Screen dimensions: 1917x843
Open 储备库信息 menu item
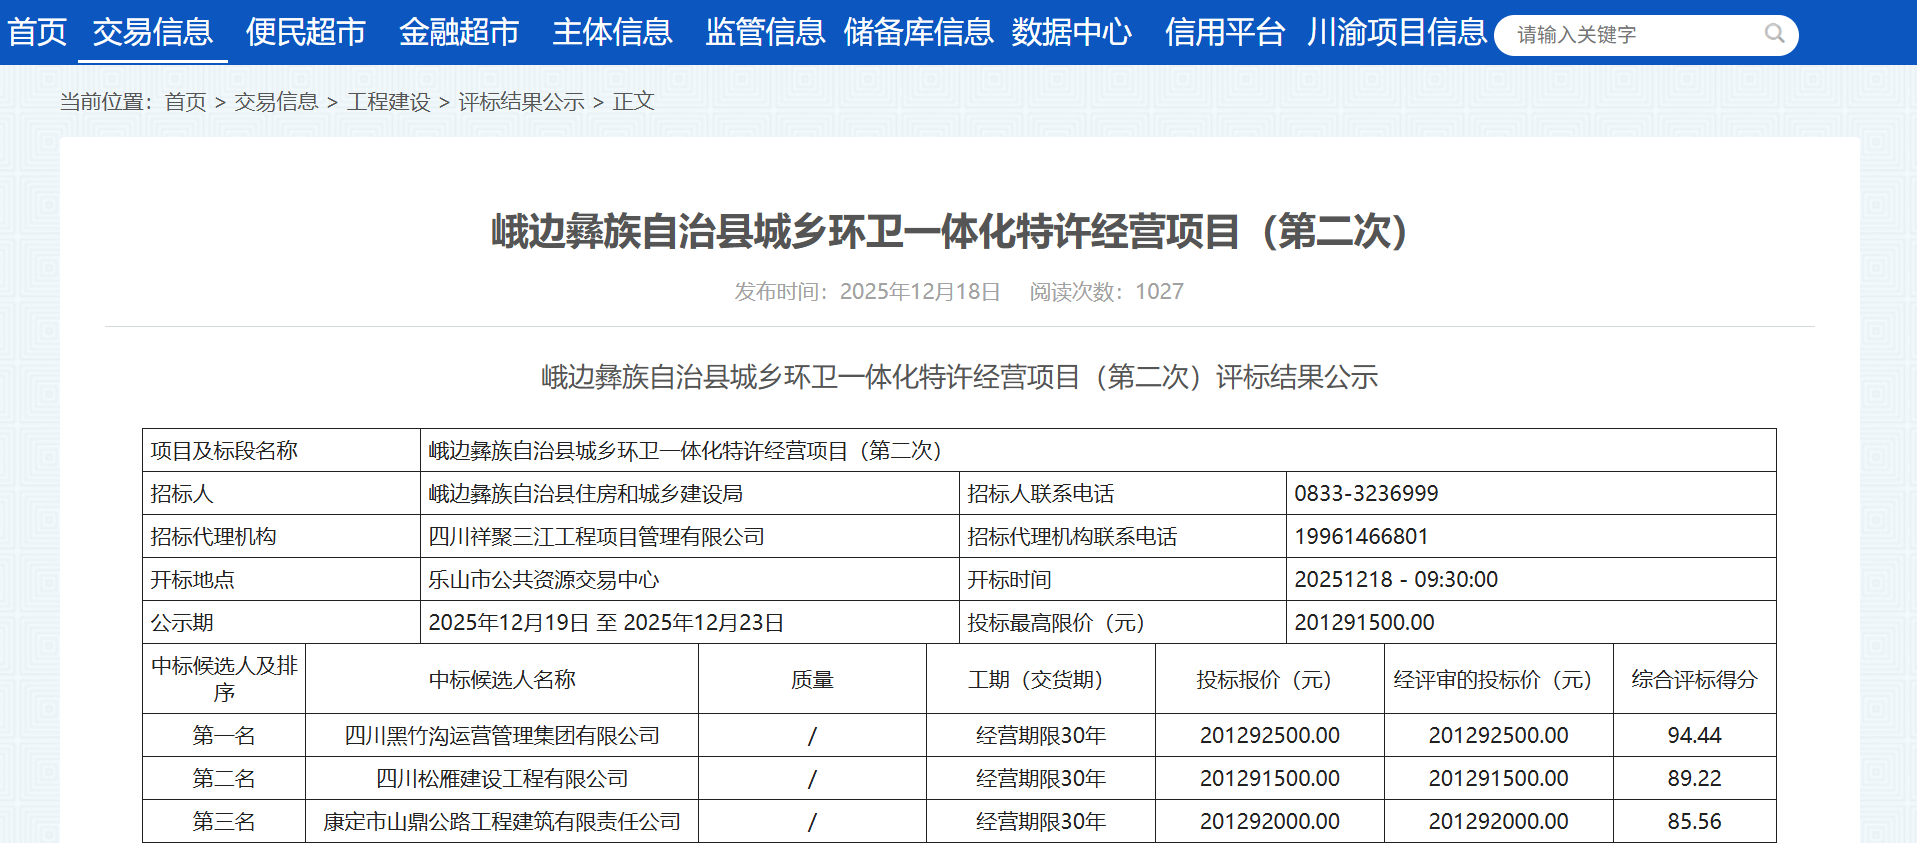click(918, 32)
